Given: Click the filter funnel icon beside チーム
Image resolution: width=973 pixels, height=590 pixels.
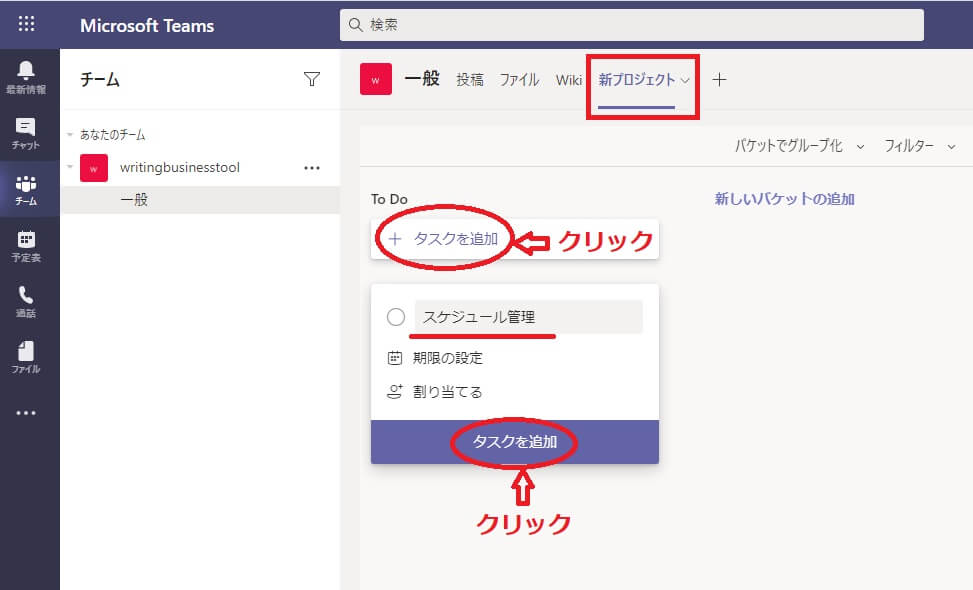Looking at the screenshot, I should tap(312, 80).
